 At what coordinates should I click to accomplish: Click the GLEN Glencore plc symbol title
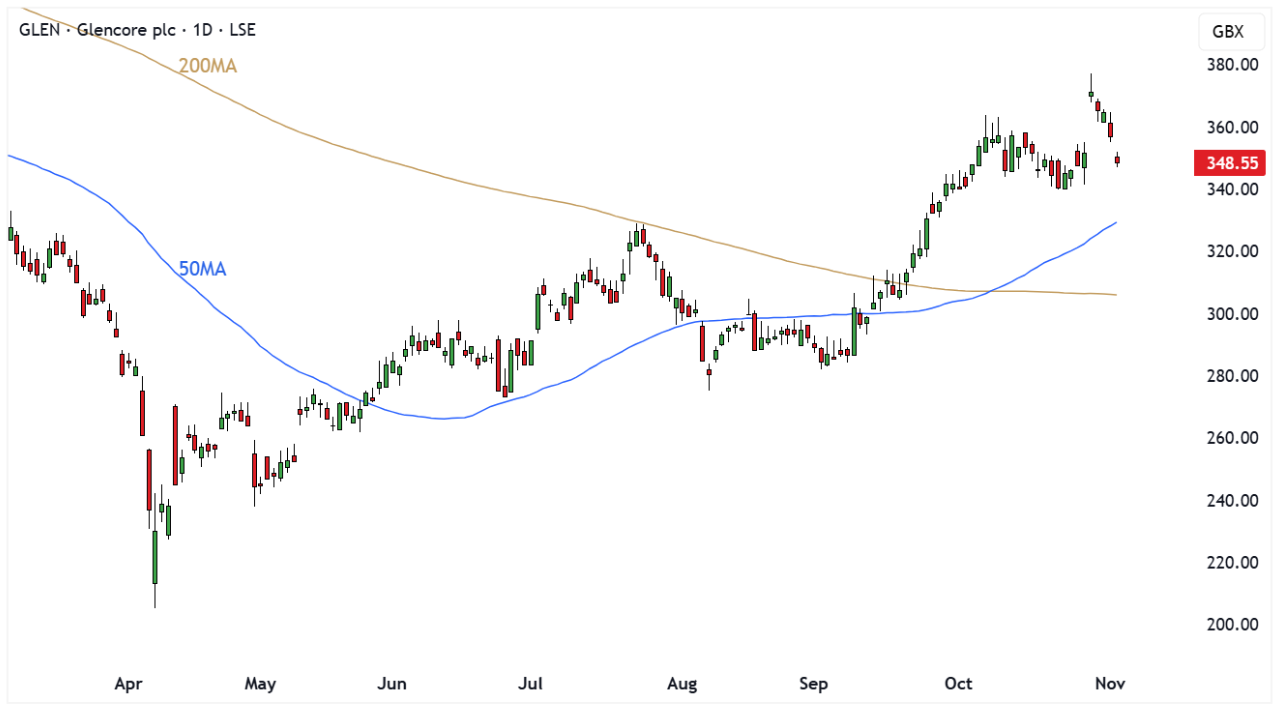click(x=137, y=30)
